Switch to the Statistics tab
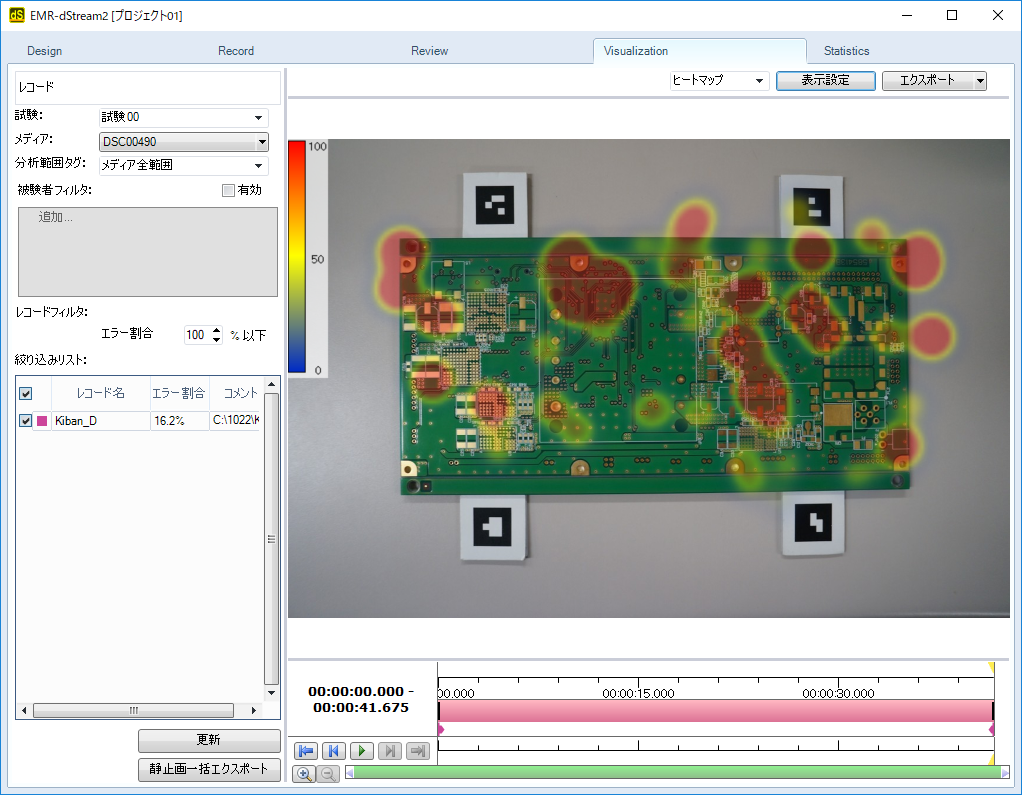Image resolution: width=1022 pixels, height=795 pixels. tap(846, 51)
